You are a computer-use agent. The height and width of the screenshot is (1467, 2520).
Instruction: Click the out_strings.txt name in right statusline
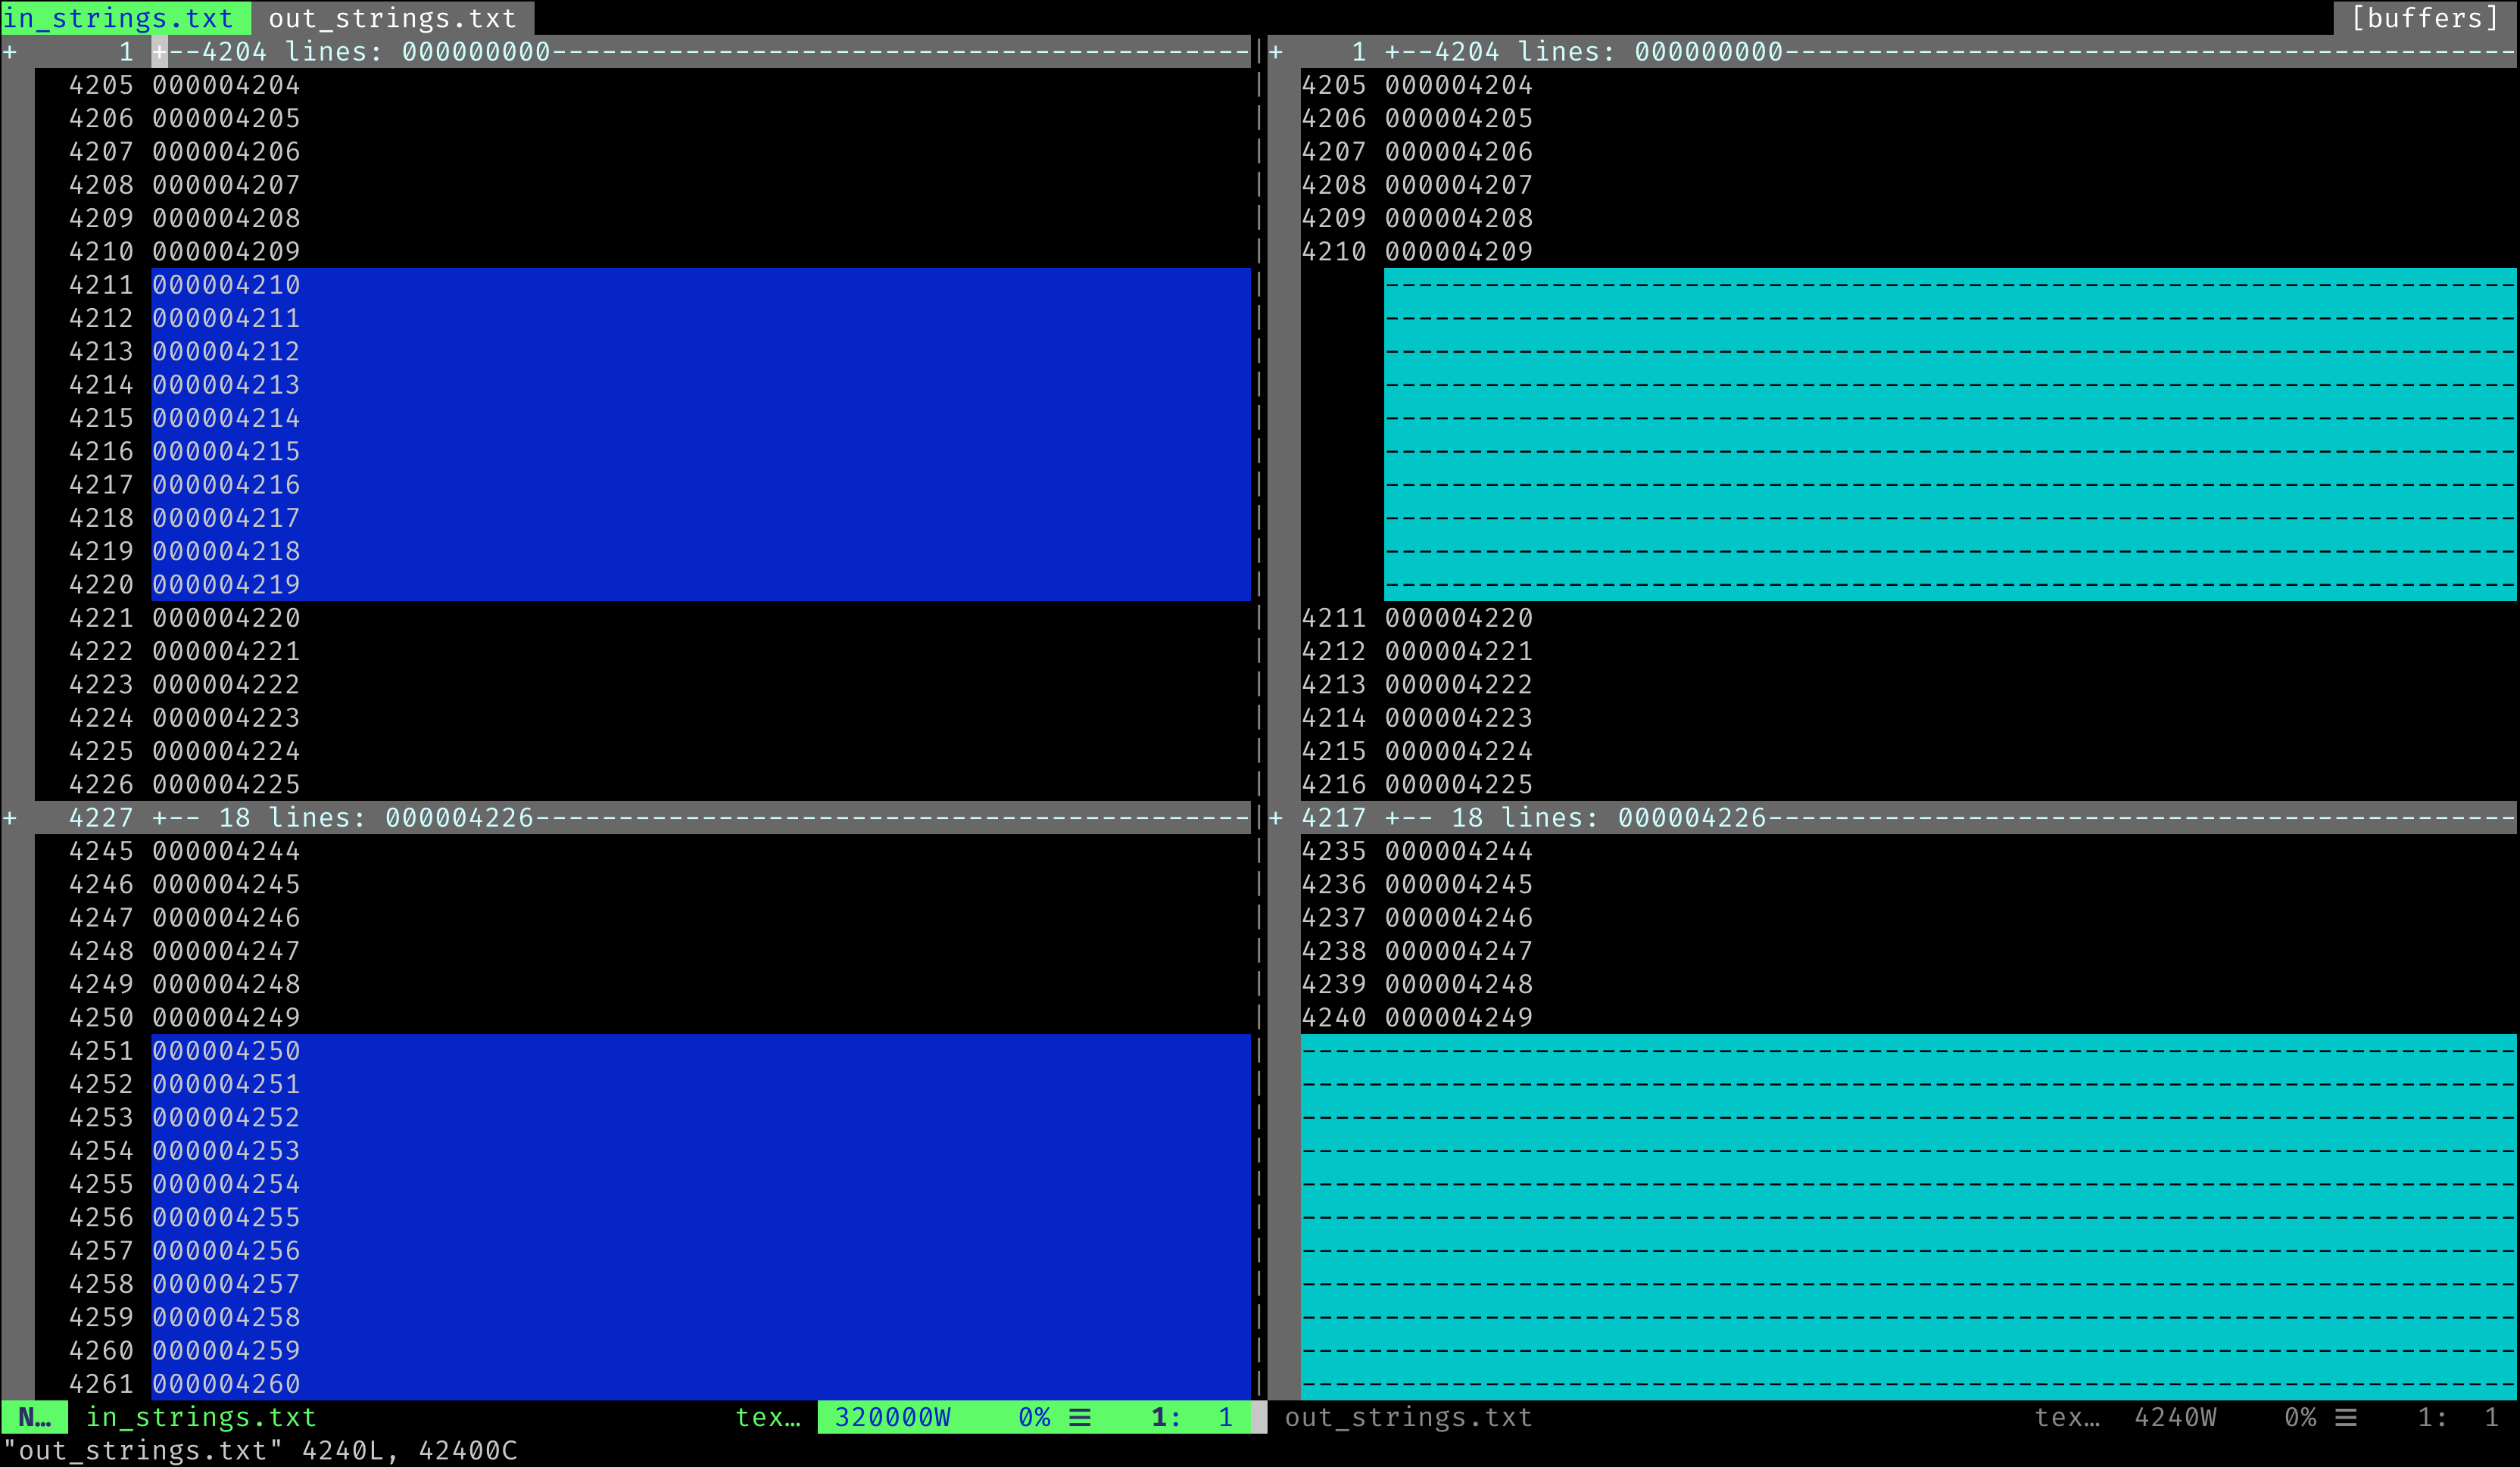[1408, 1417]
